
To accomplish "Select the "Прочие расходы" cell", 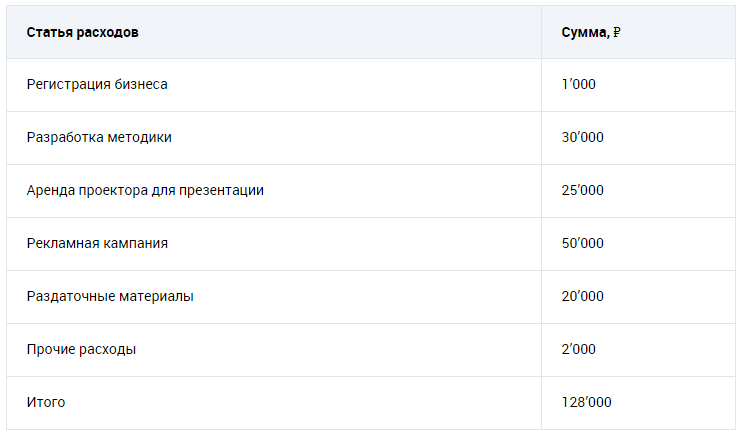I will click(x=81, y=350).
